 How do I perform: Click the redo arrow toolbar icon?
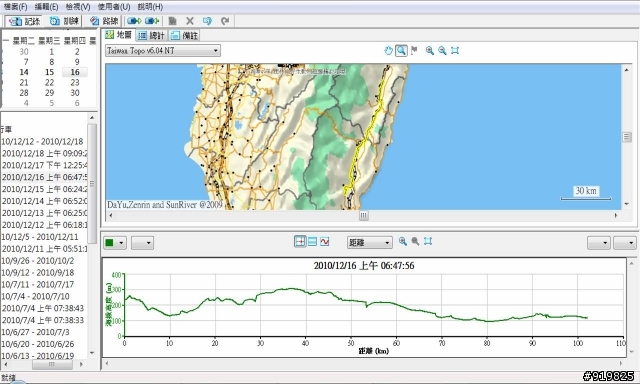225,21
